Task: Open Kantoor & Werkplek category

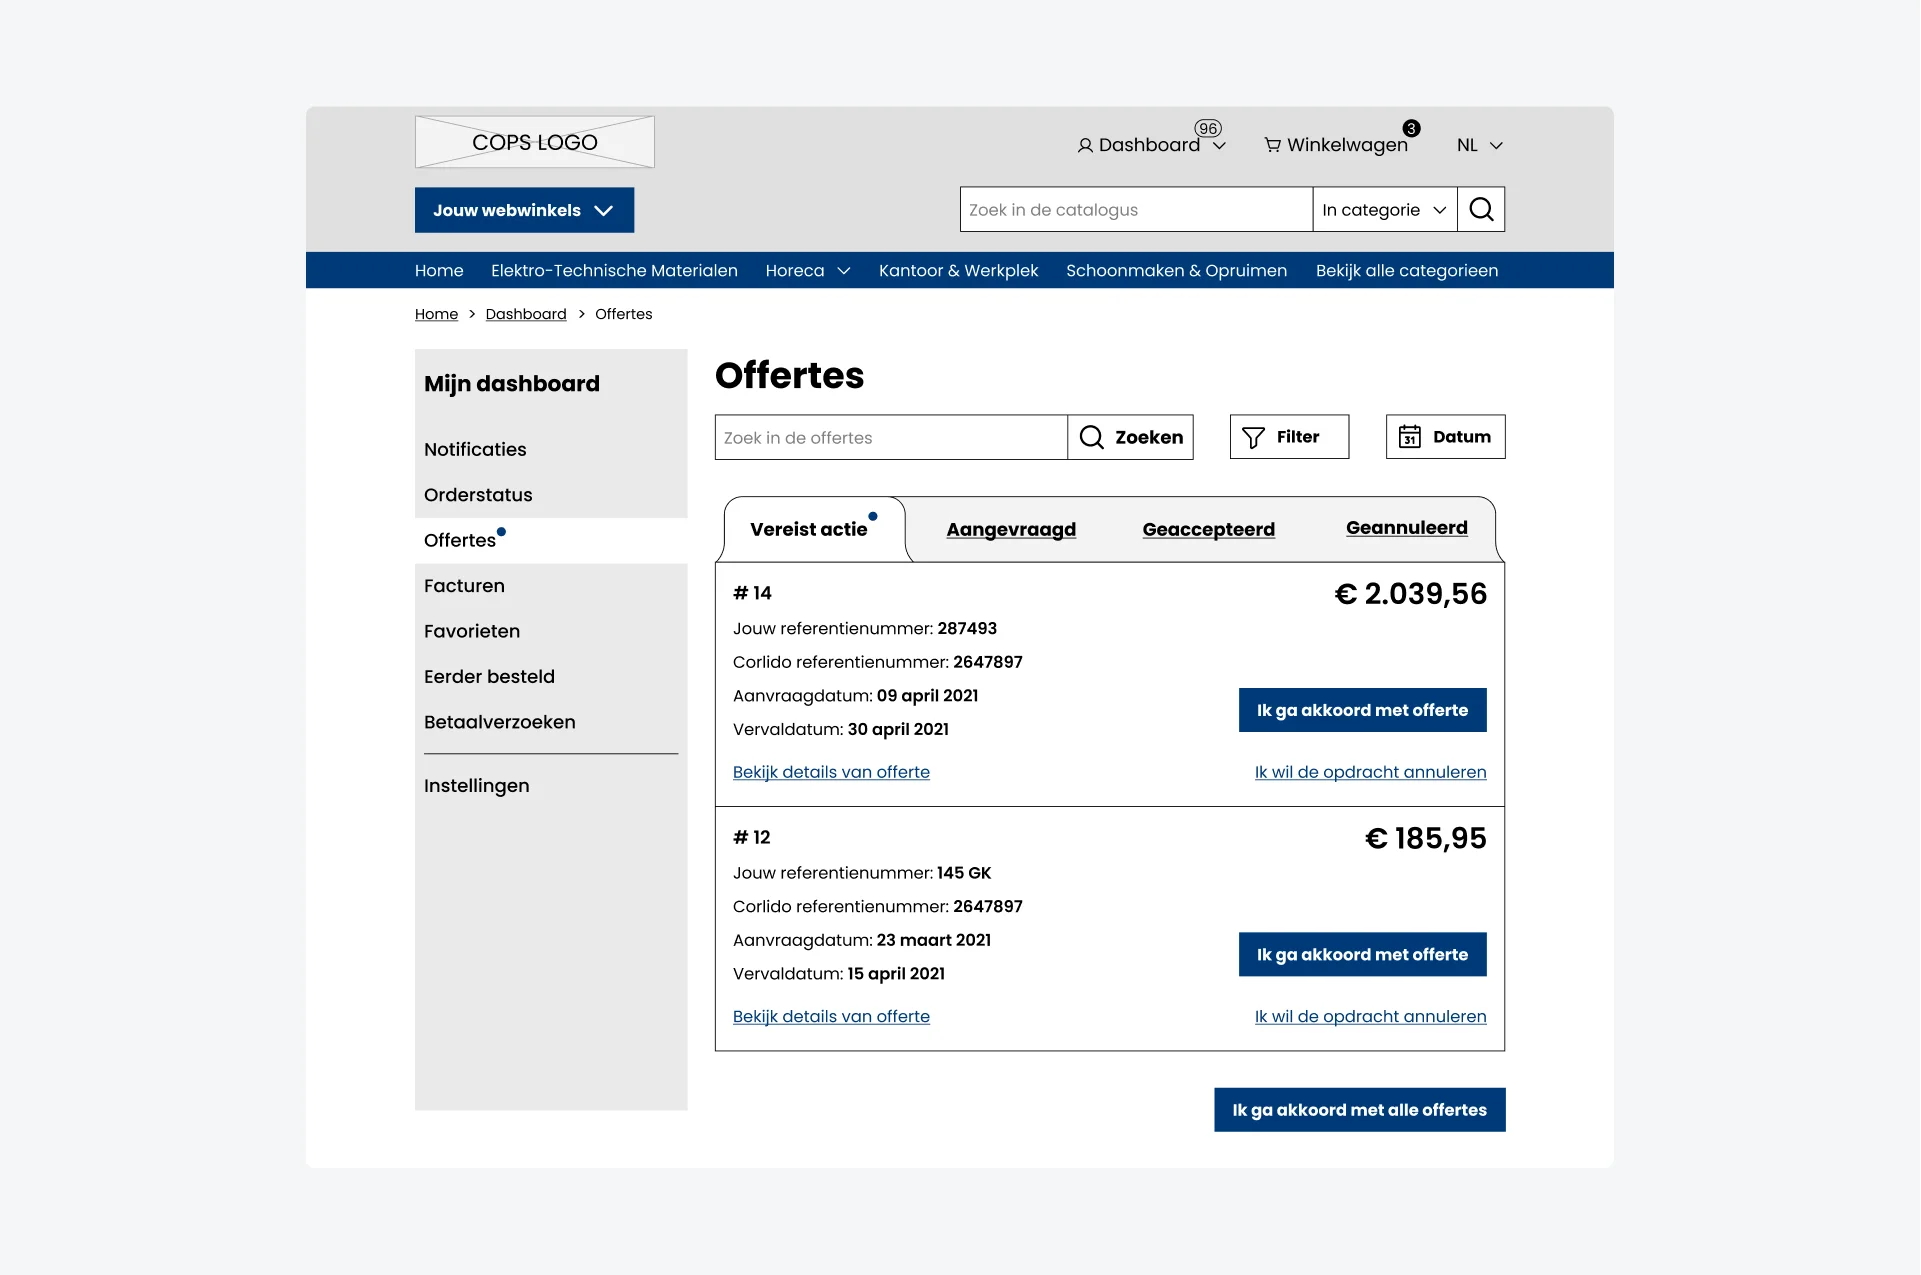Action: coord(958,271)
